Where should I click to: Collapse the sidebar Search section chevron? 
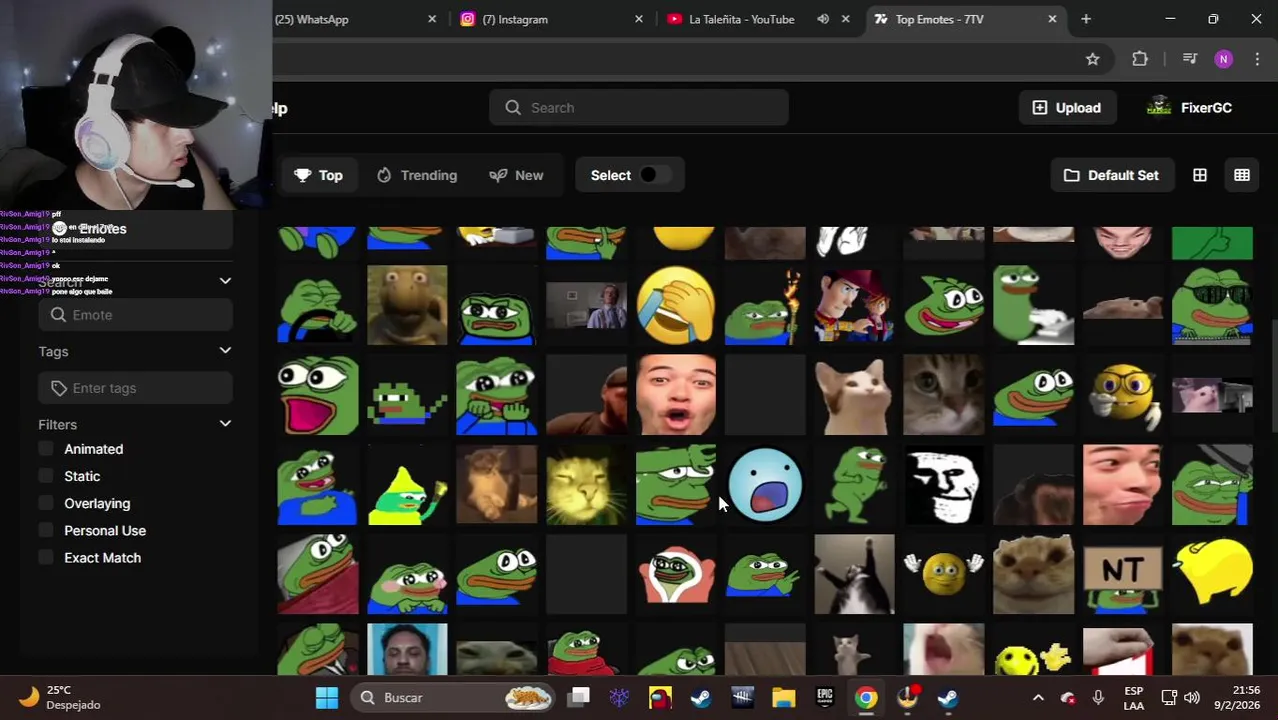[225, 281]
